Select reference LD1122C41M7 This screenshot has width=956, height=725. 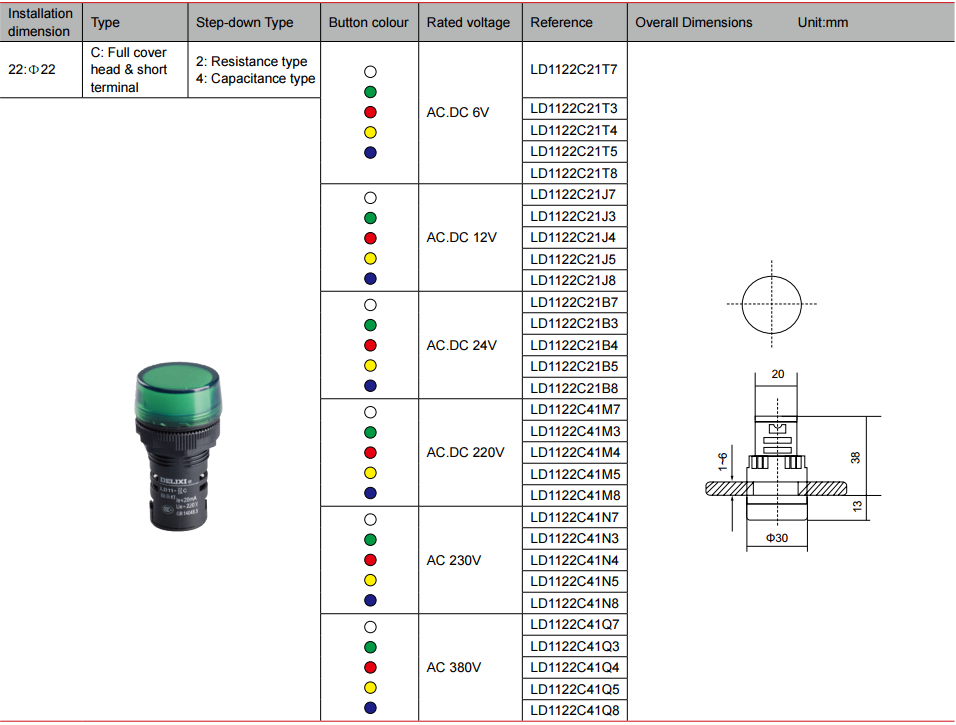(x=575, y=410)
